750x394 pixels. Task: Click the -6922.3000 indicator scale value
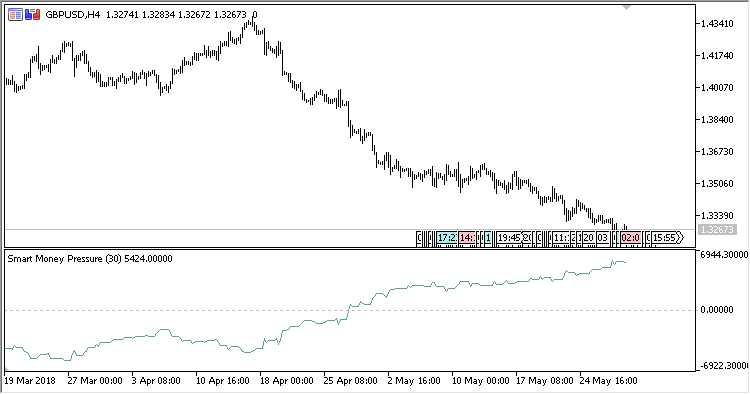(x=724, y=366)
